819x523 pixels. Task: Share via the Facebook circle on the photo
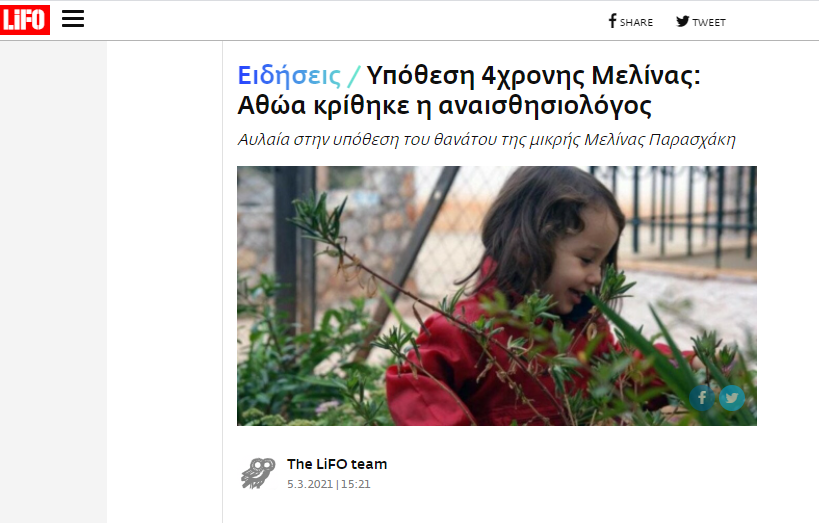click(x=701, y=398)
